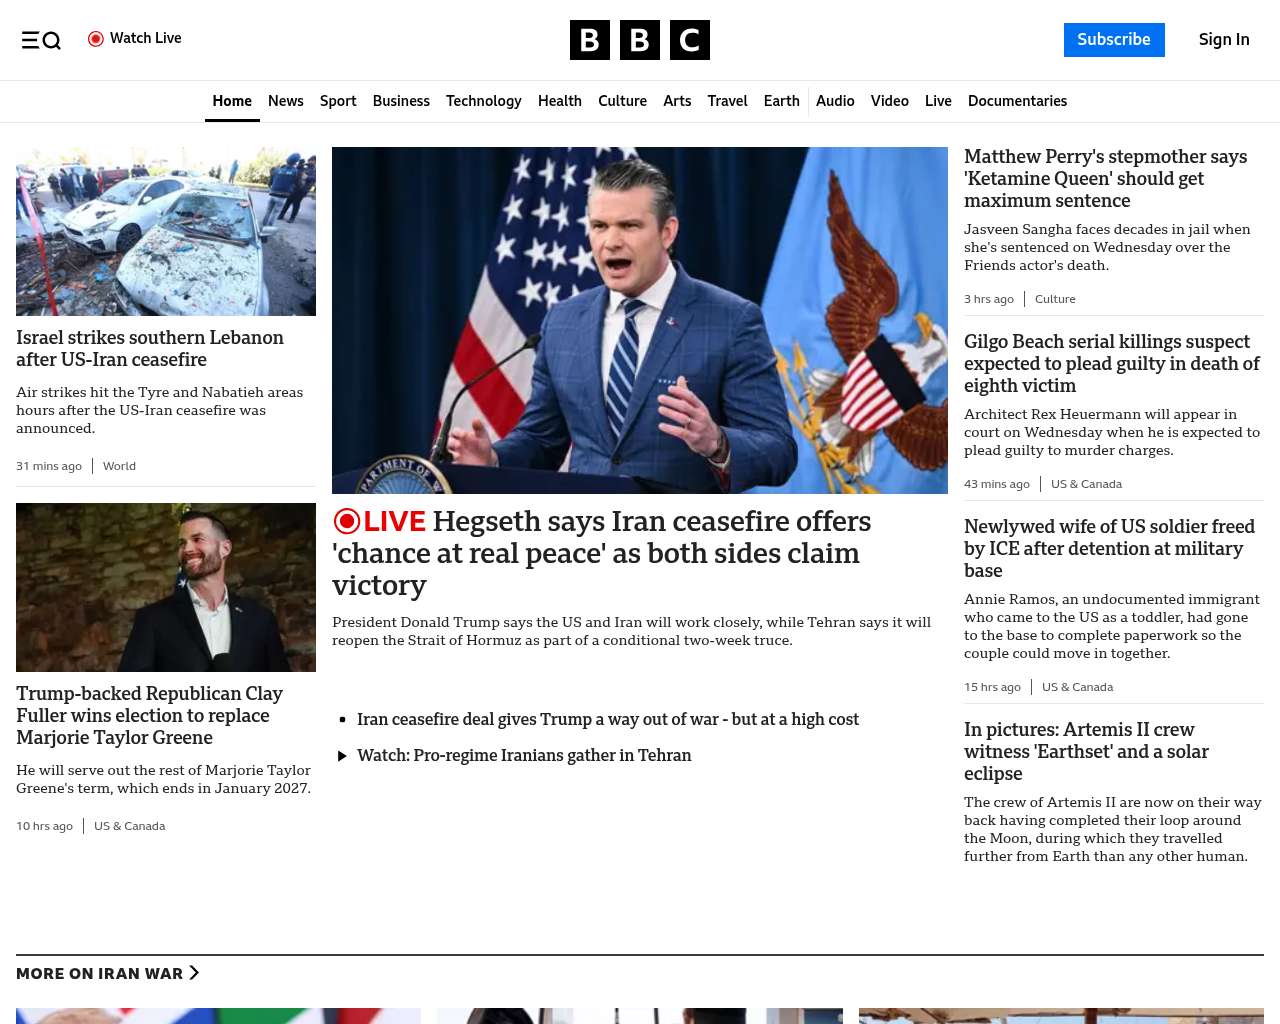Open the damaged cars Lebanon strike image

tap(166, 232)
